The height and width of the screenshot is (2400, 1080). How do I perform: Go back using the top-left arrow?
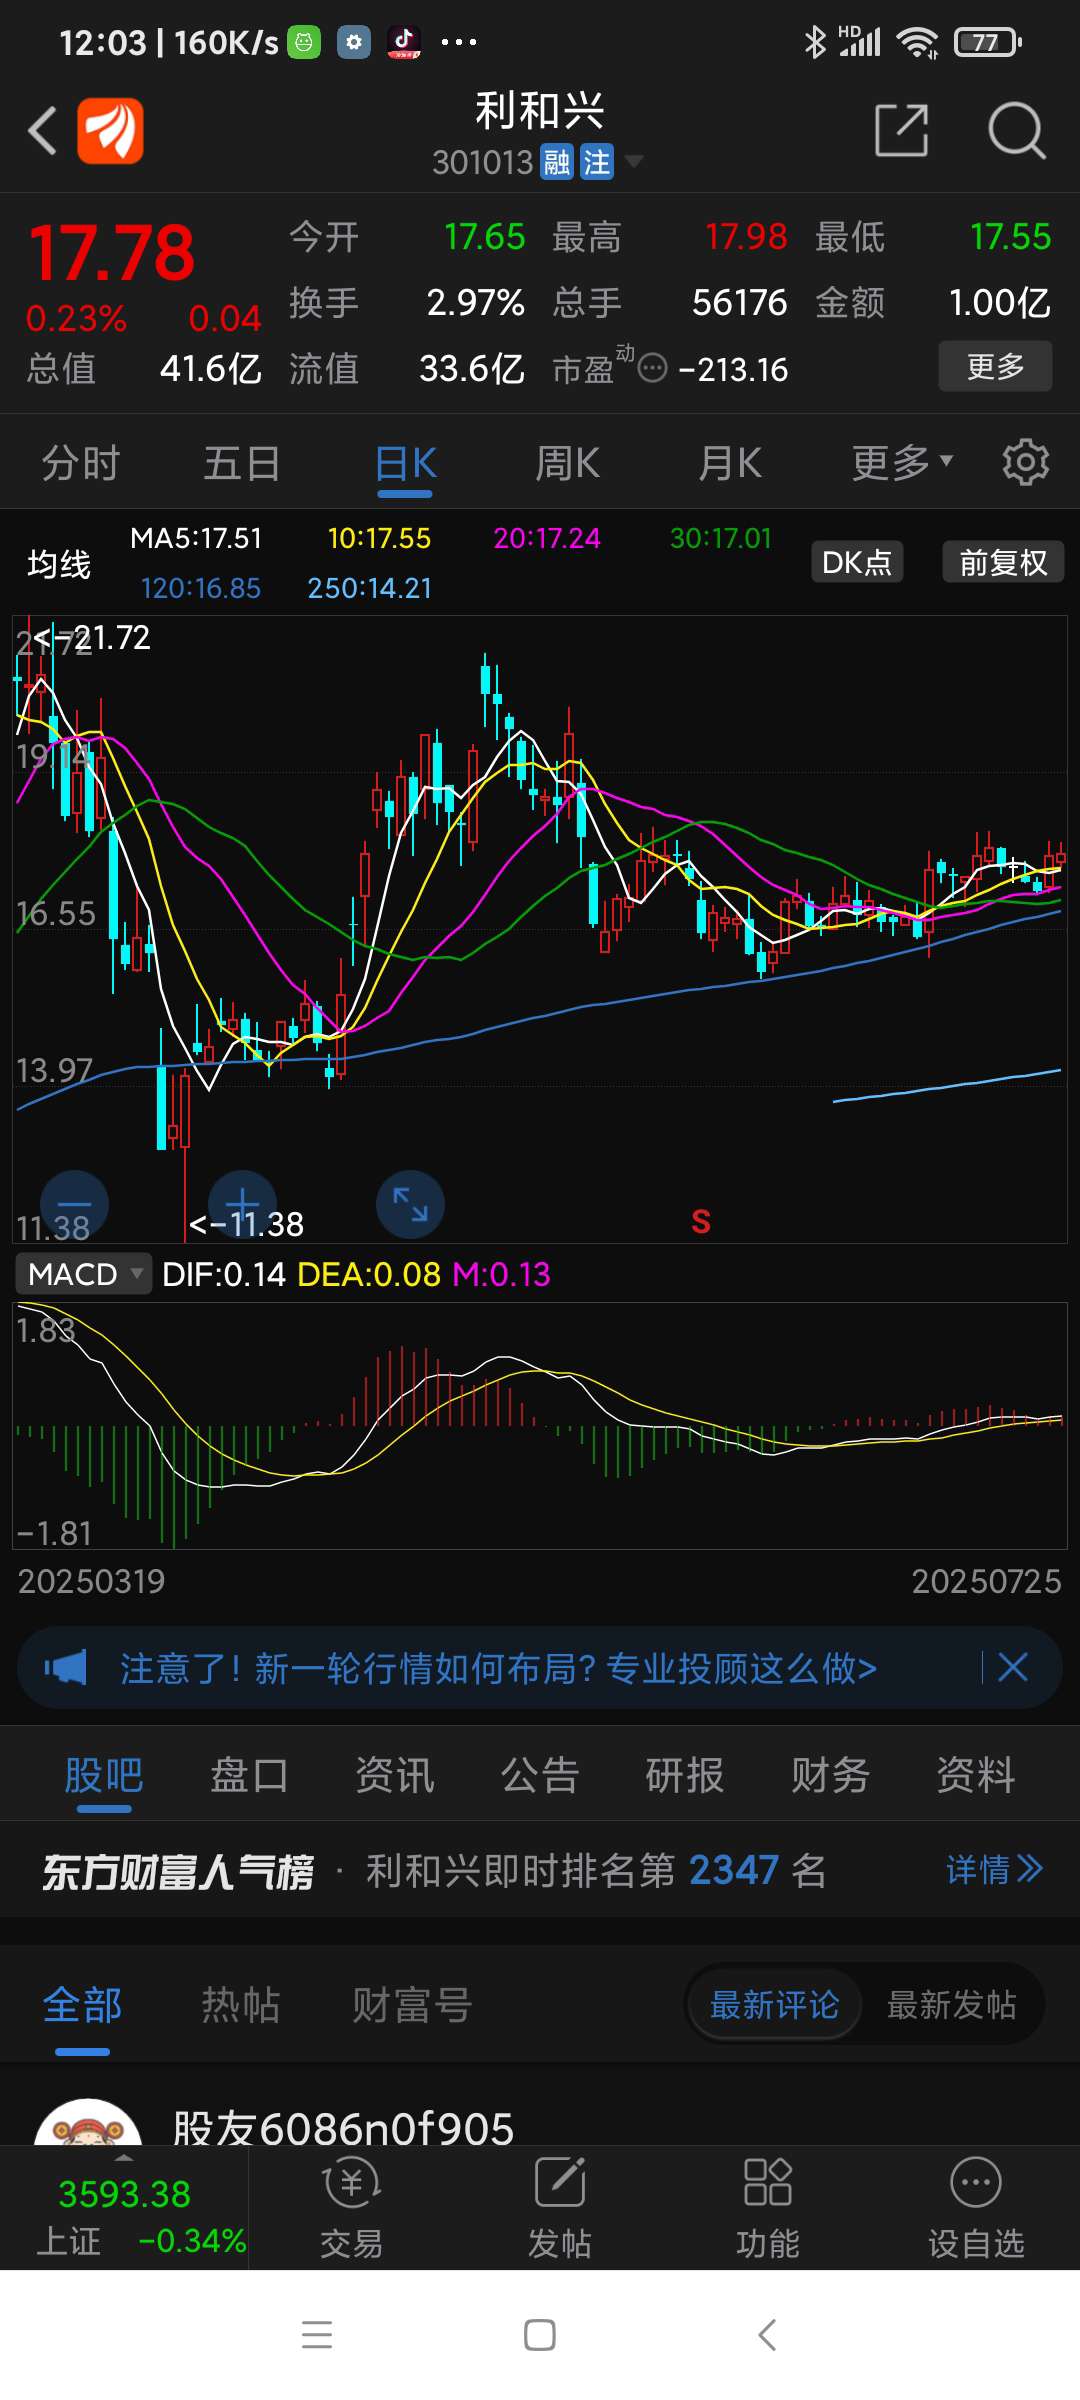coord(42,131)
